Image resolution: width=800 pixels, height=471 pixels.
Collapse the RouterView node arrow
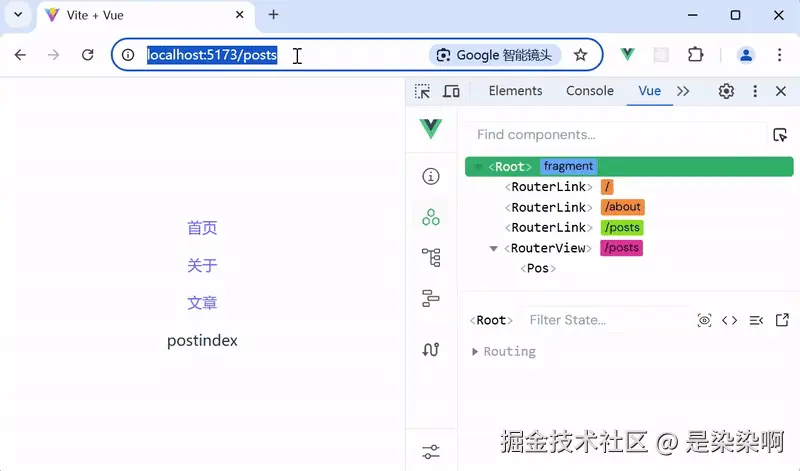pos(493,249)
